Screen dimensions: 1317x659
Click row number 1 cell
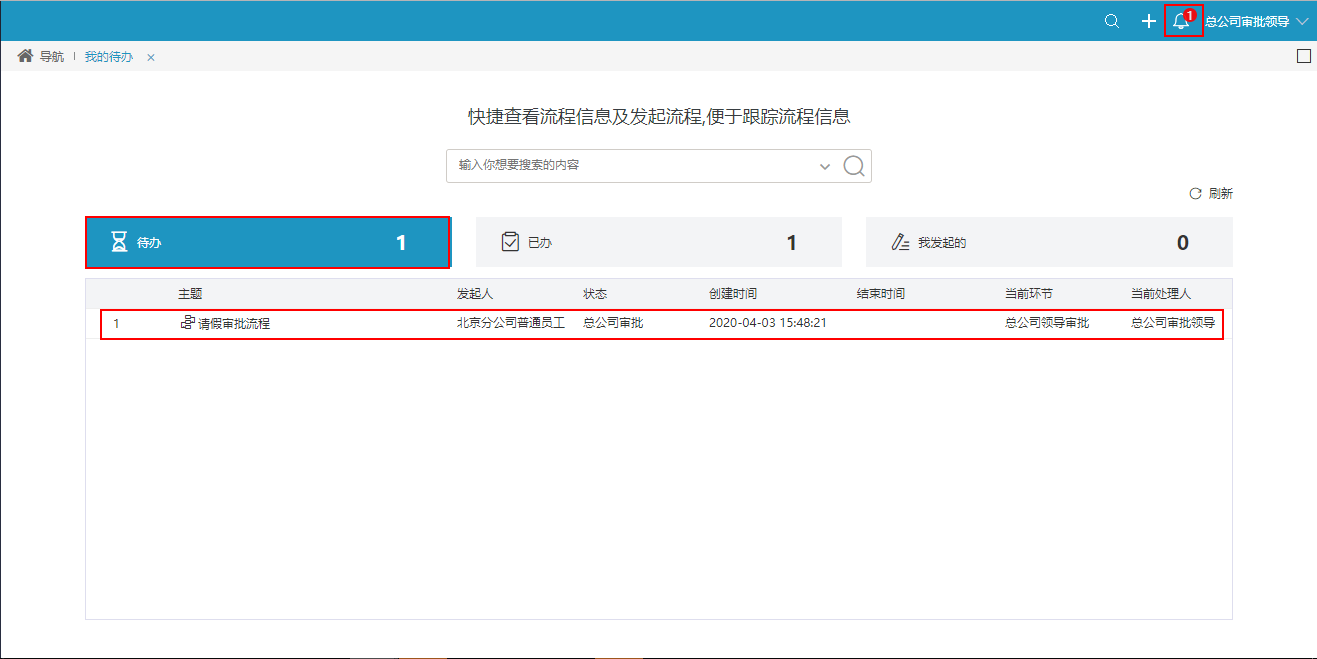pos(116,324)
